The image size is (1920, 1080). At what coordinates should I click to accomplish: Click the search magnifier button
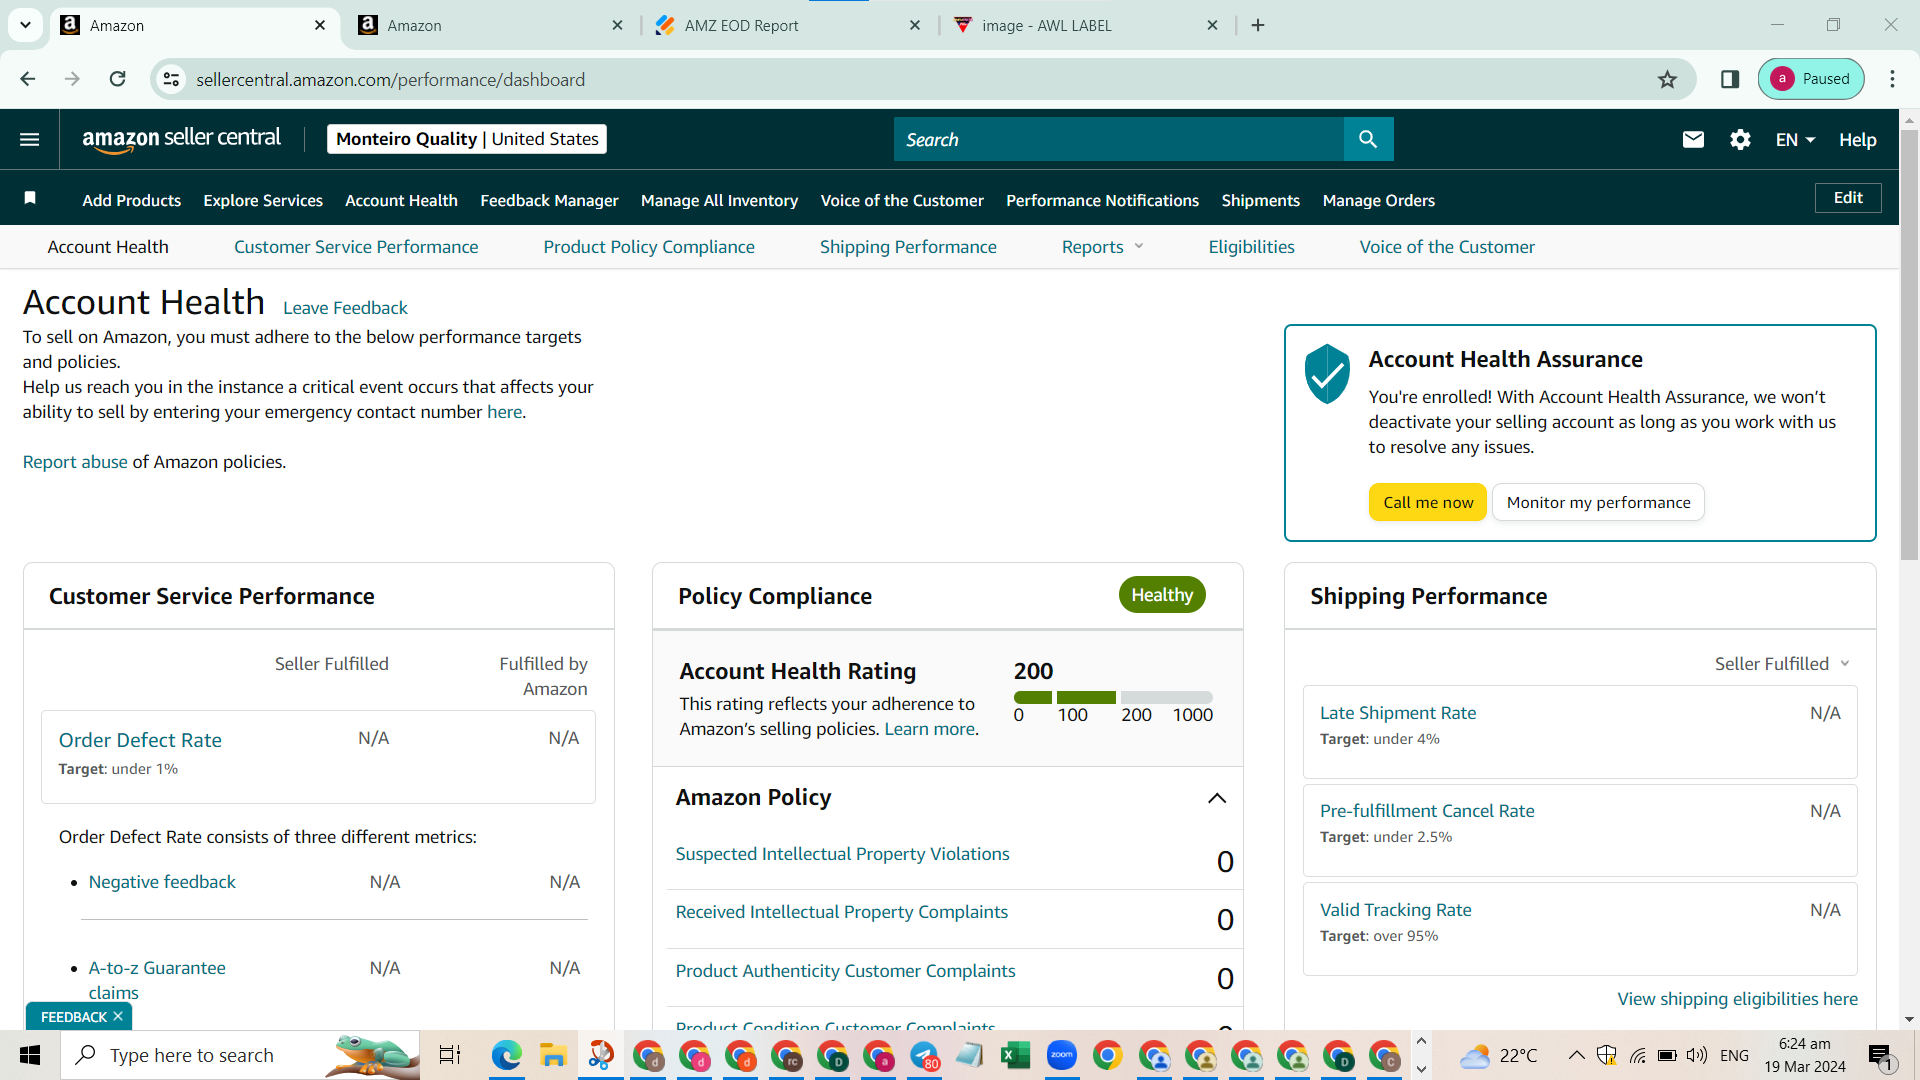click(x=1368, y=139)
